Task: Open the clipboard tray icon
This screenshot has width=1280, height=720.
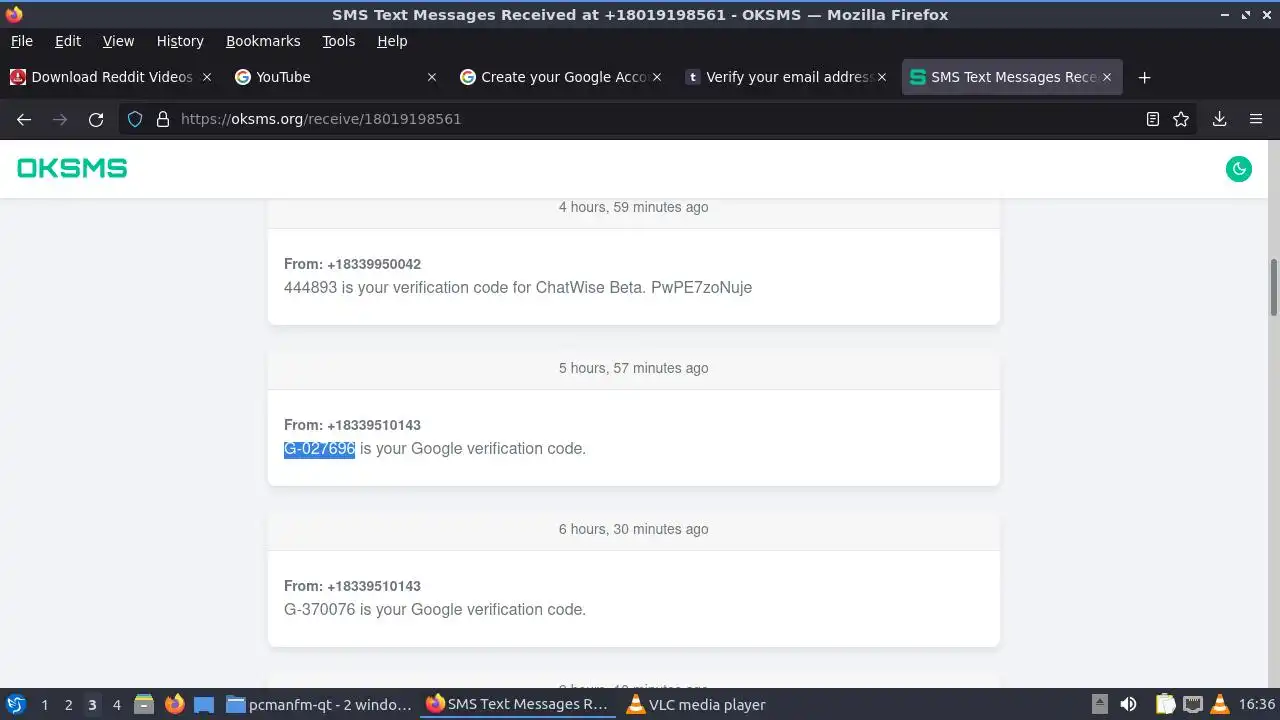Action: coord(1165,704)
